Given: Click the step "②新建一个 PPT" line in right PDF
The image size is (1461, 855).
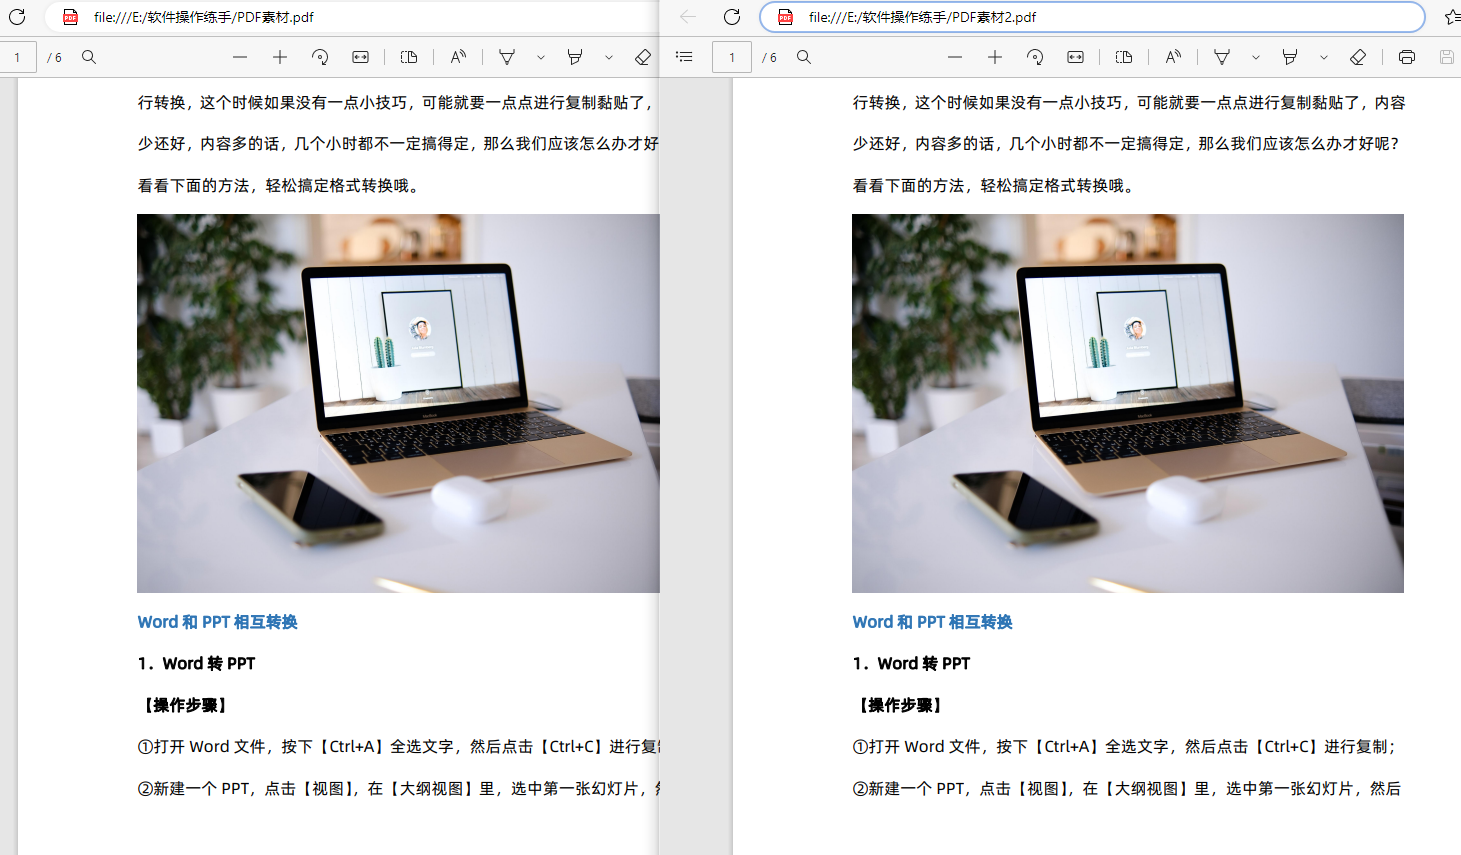Looking at the screenshot, I should click(x=1127, y=789).
